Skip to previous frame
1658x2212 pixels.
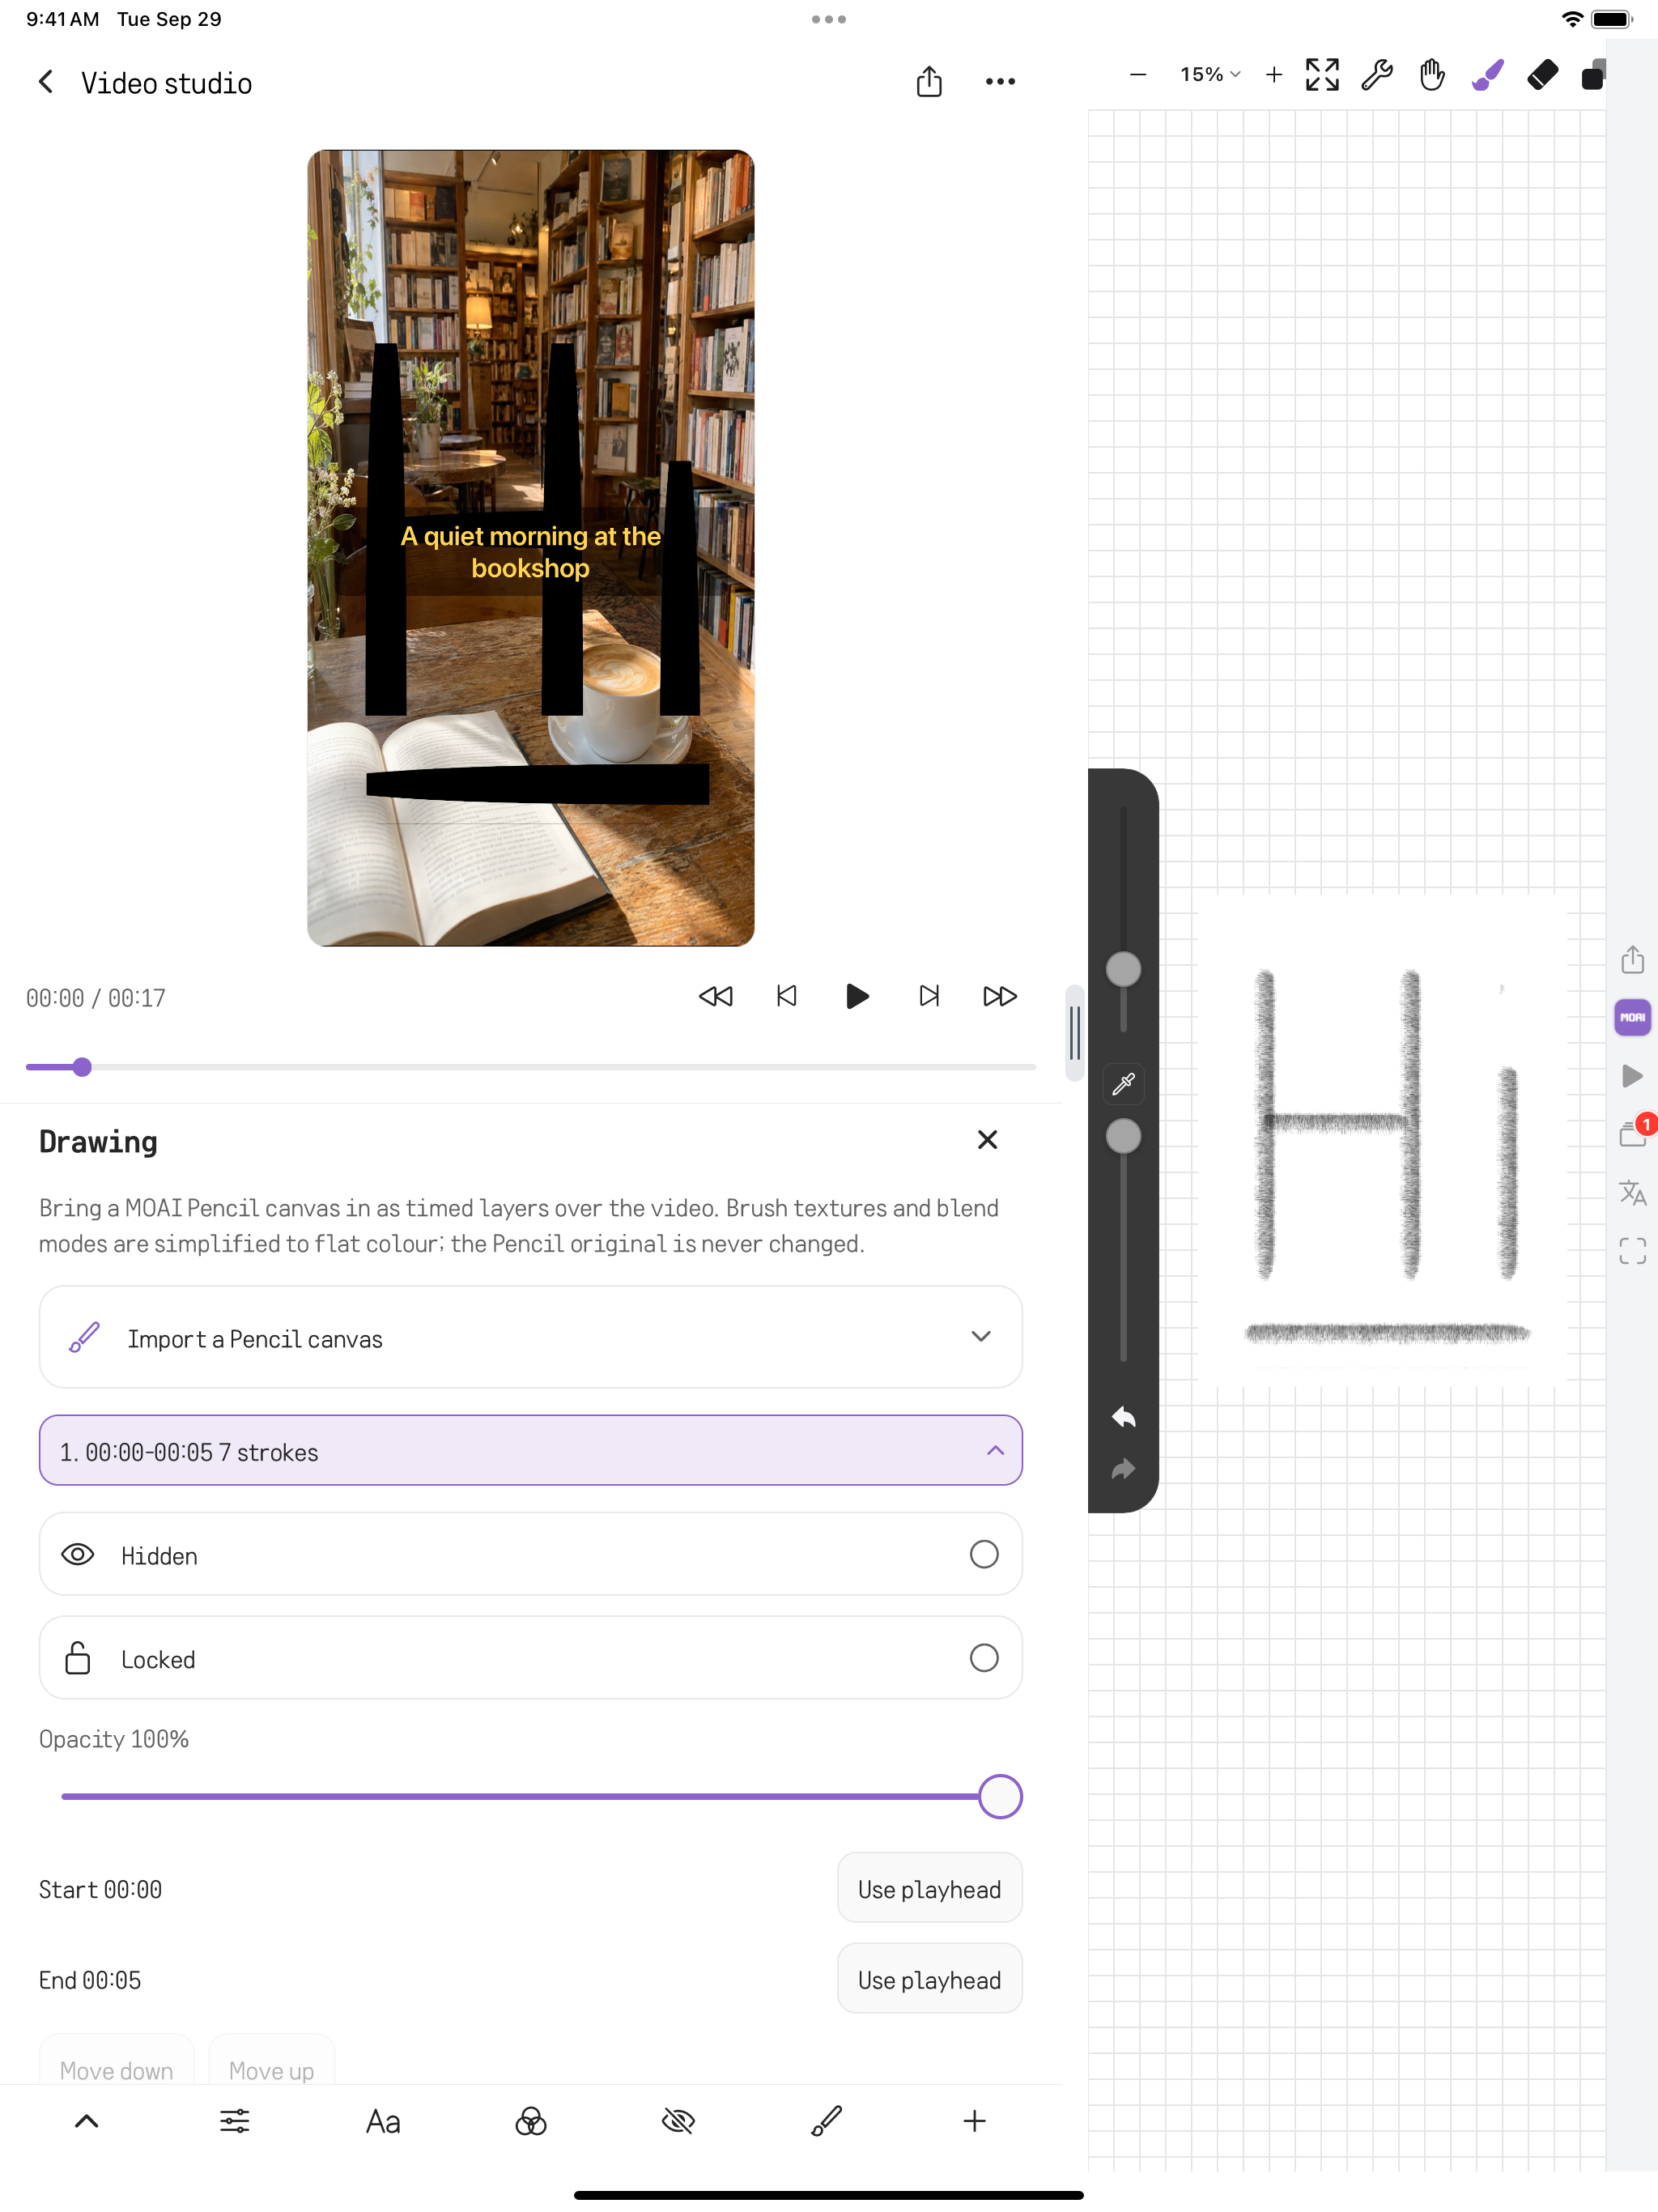(787, 996)
